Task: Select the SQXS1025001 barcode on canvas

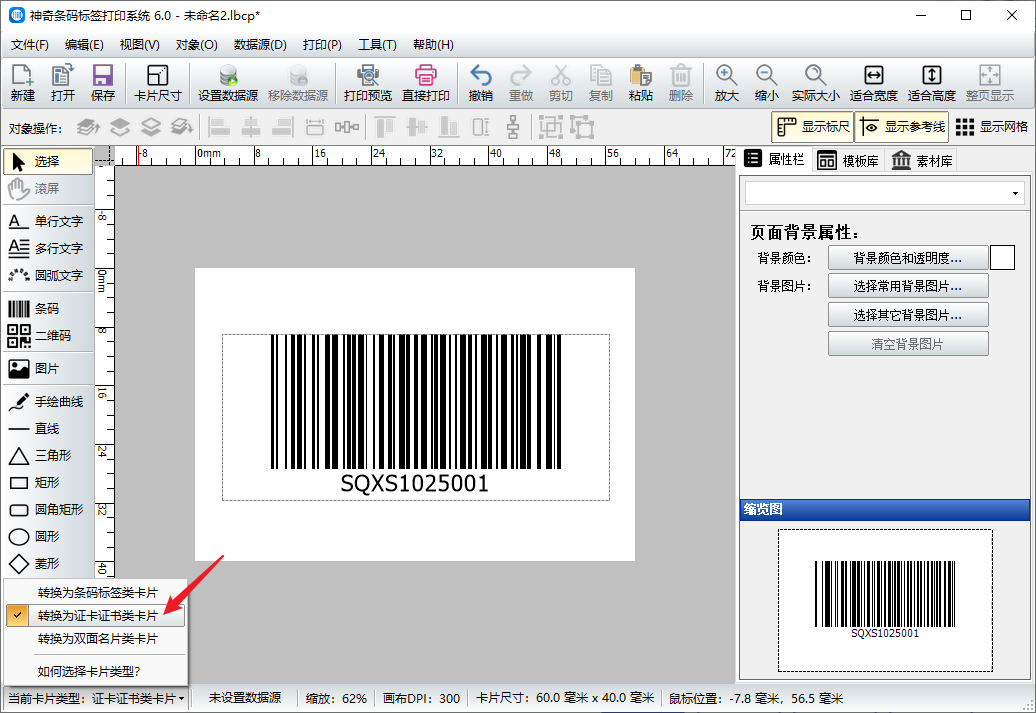Action: coord(416,417)
